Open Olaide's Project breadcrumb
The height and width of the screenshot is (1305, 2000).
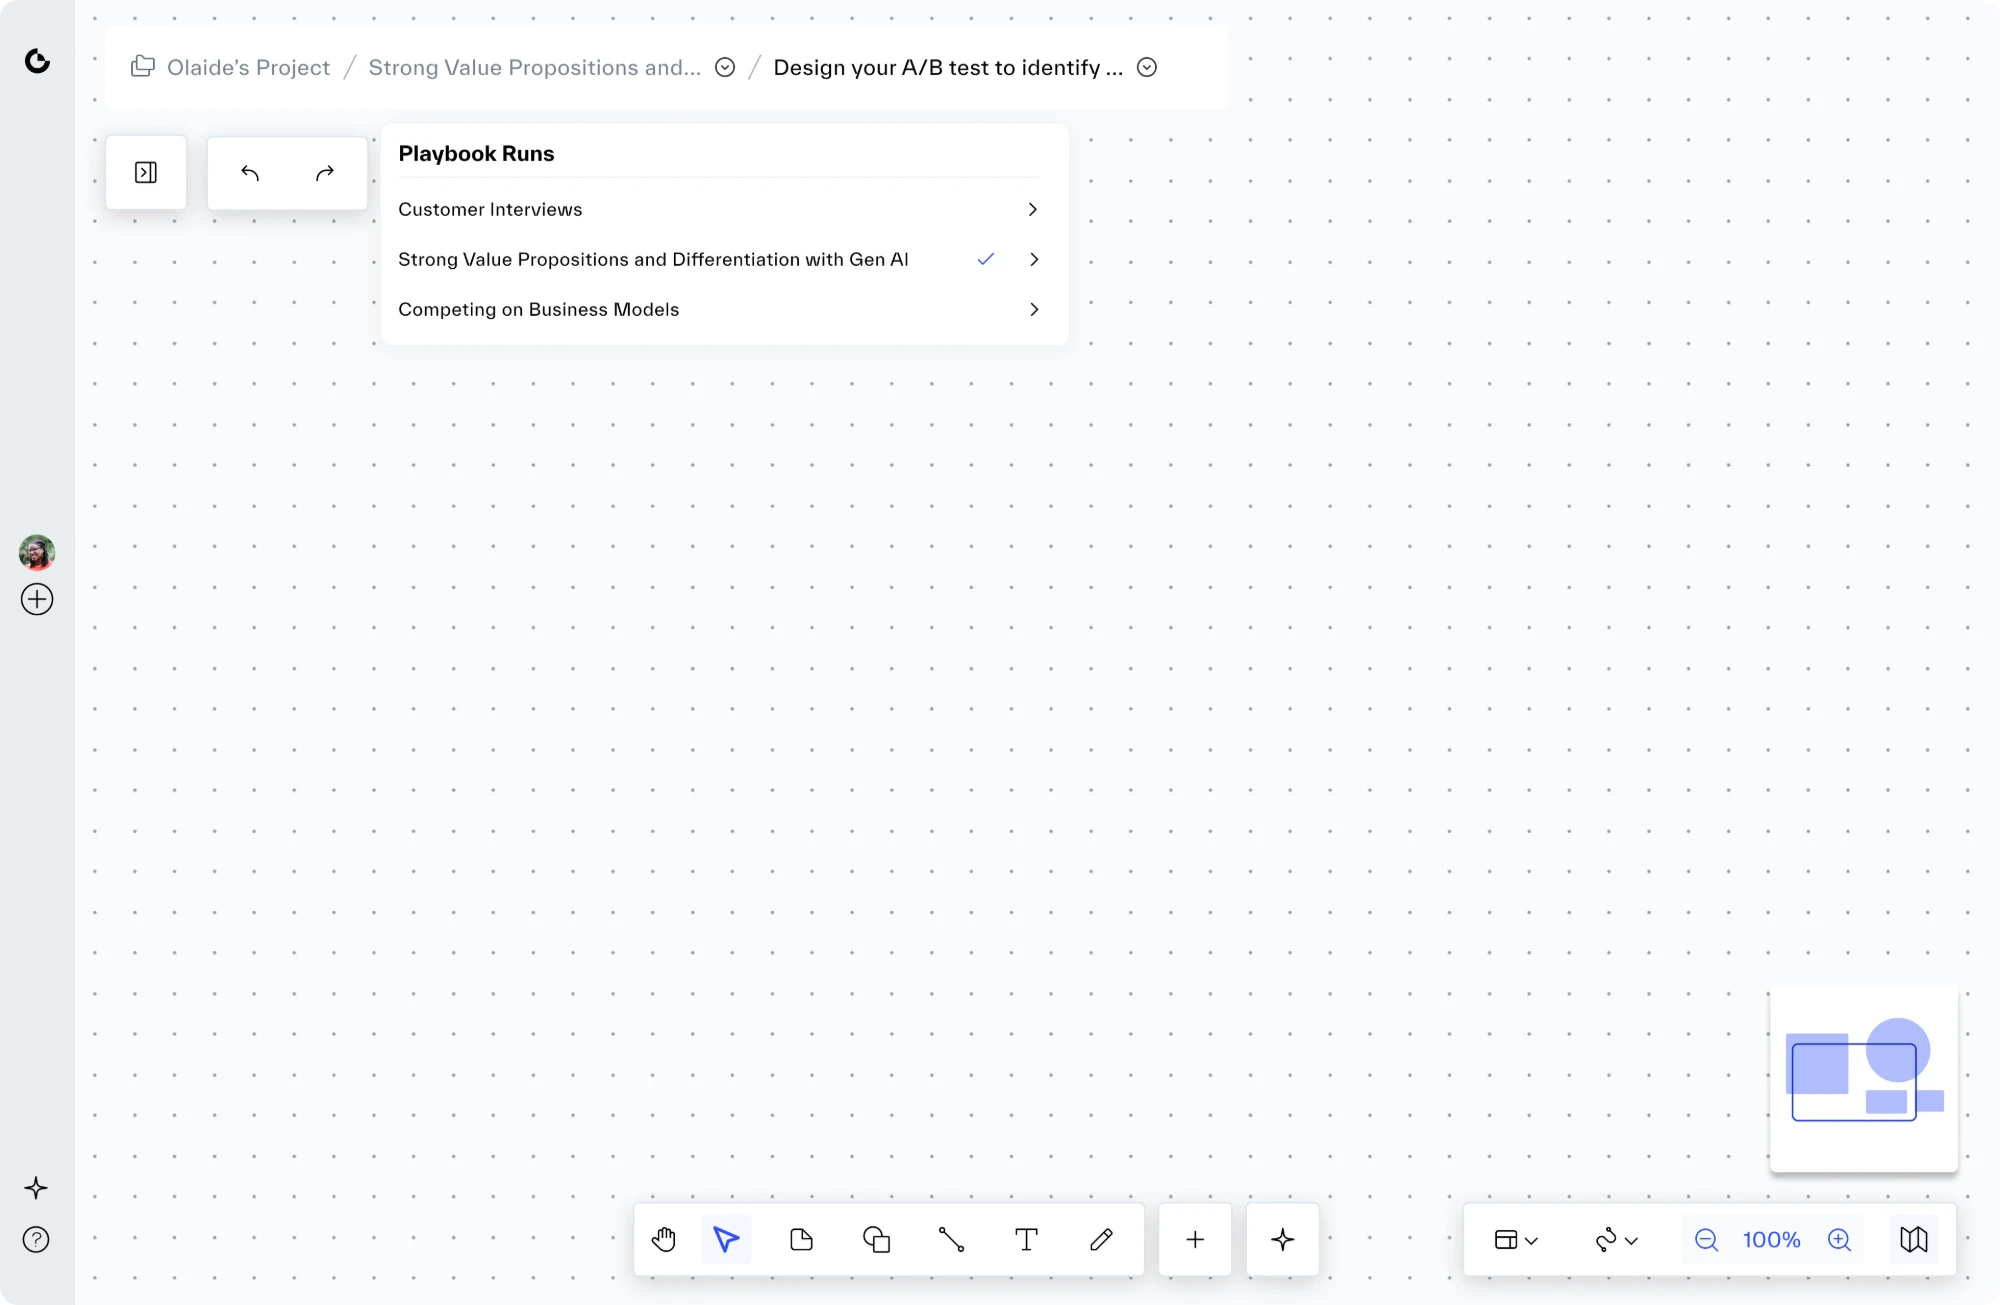click(248, 67)
